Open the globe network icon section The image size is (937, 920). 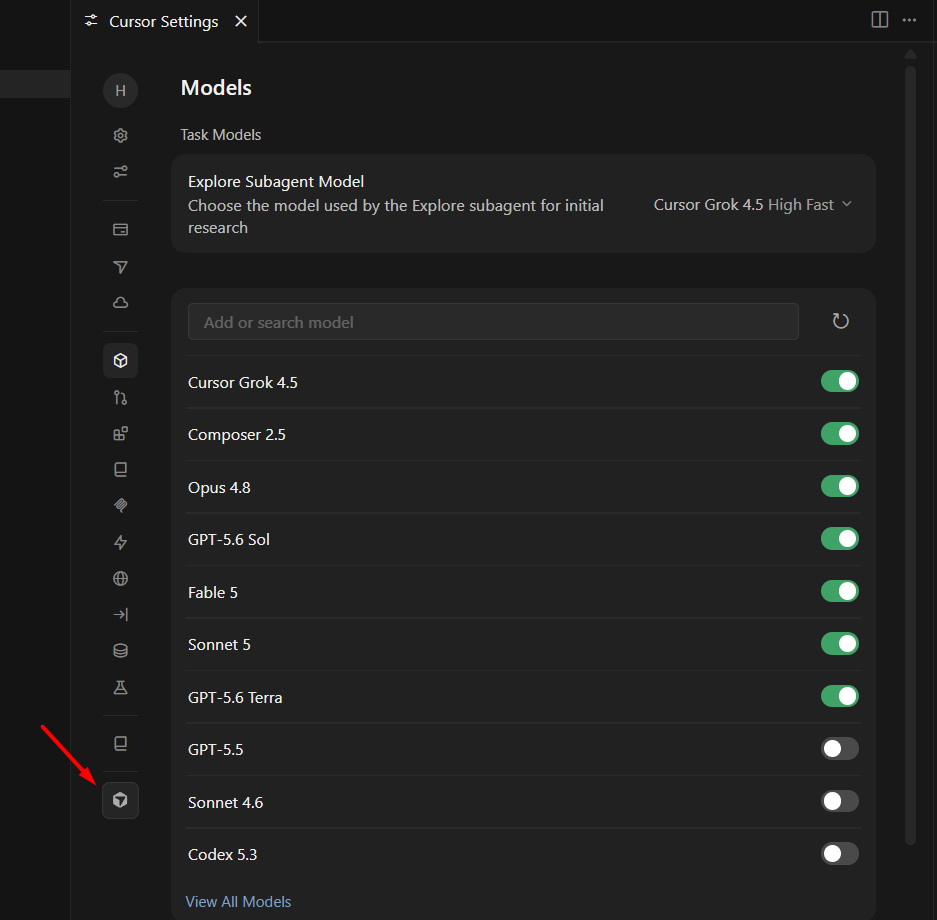[120, 578]
